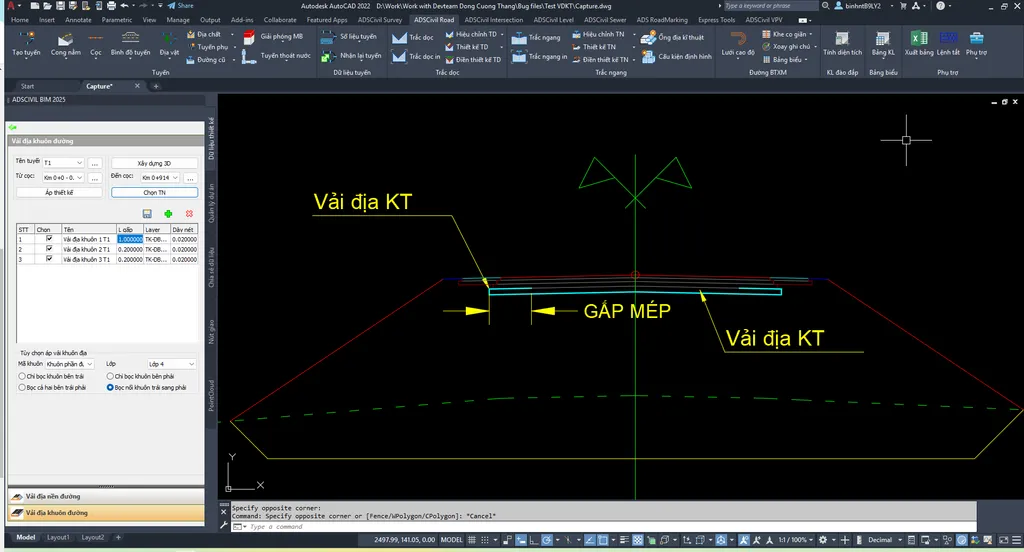The image size is (1024, 552).
Task: Select Chỉ bọc khuôn bên trái option
Action: pos(22,376)
